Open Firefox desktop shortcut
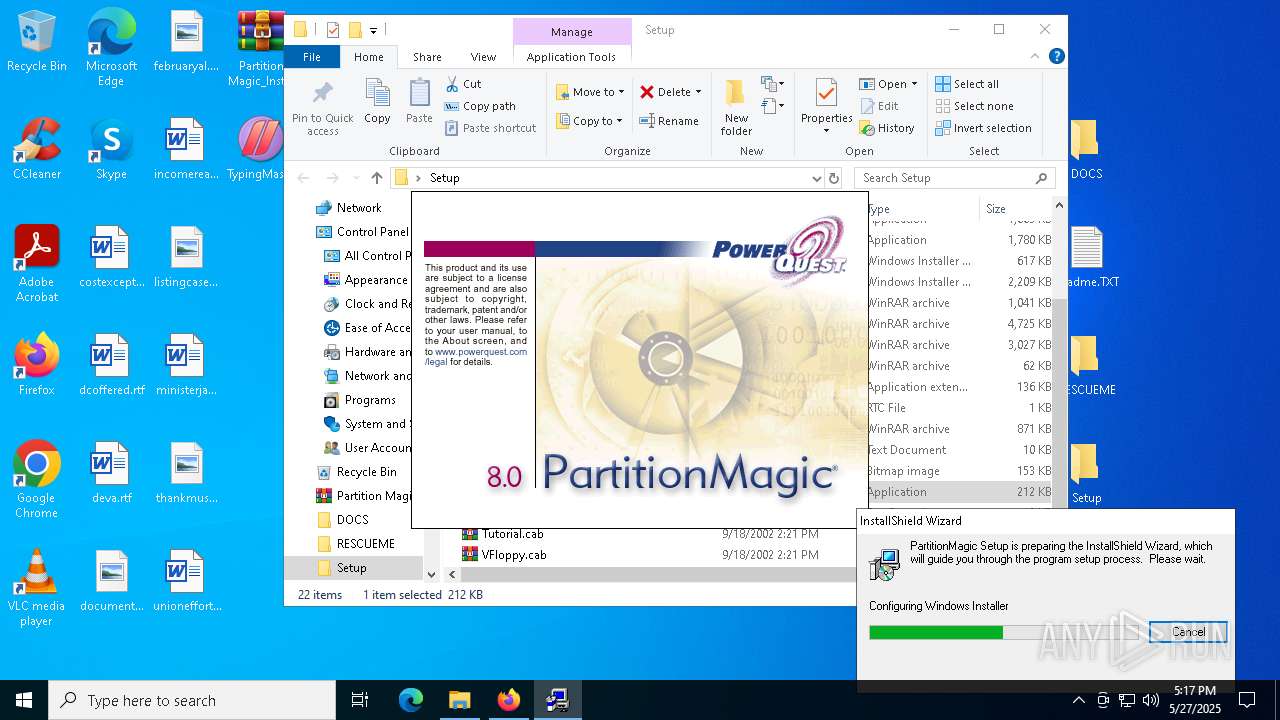Image resolution: width=1280 pixels, height=720 pixels. click(x=37, y=365)
